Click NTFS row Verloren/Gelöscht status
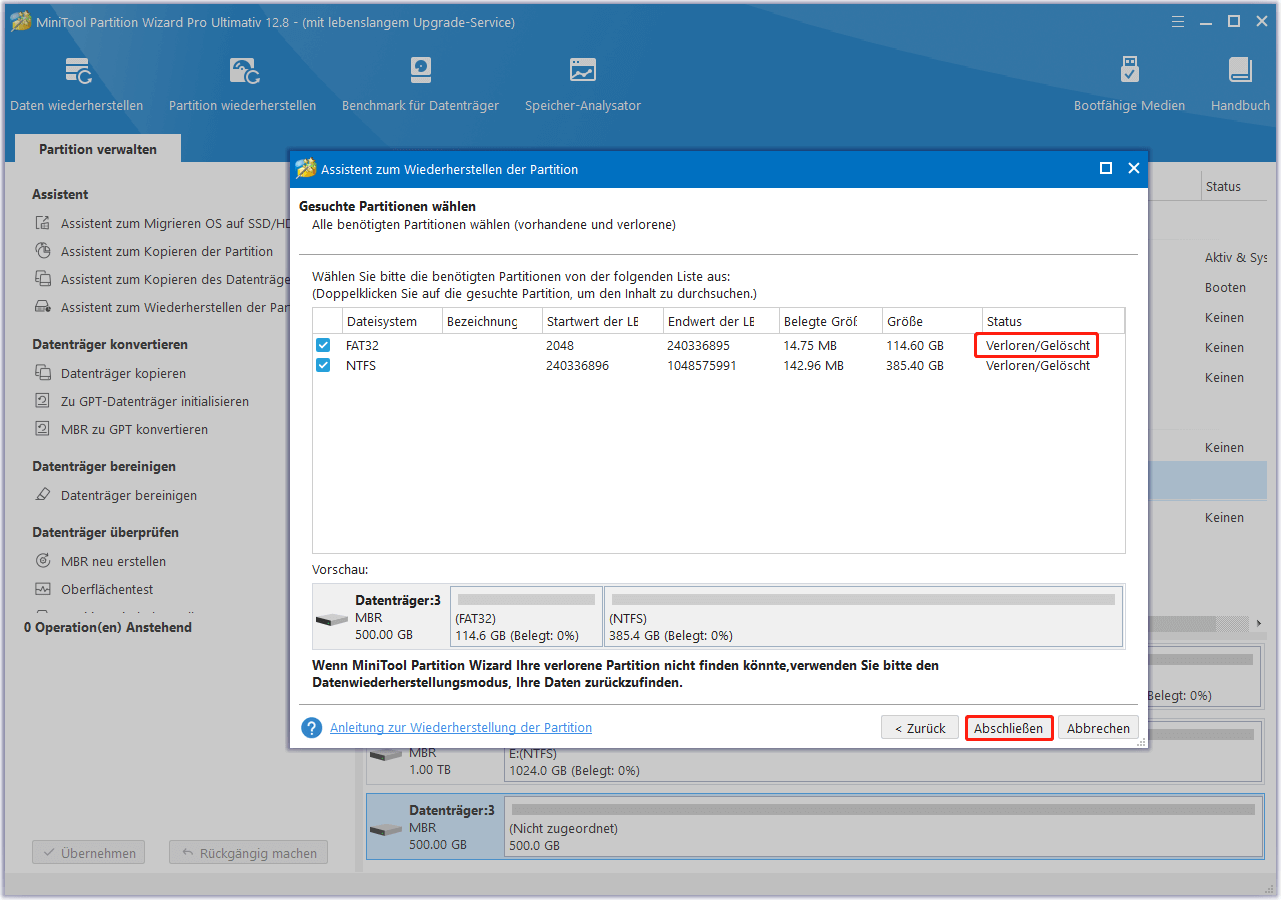1283x902 pixels. pos(1038,366)
